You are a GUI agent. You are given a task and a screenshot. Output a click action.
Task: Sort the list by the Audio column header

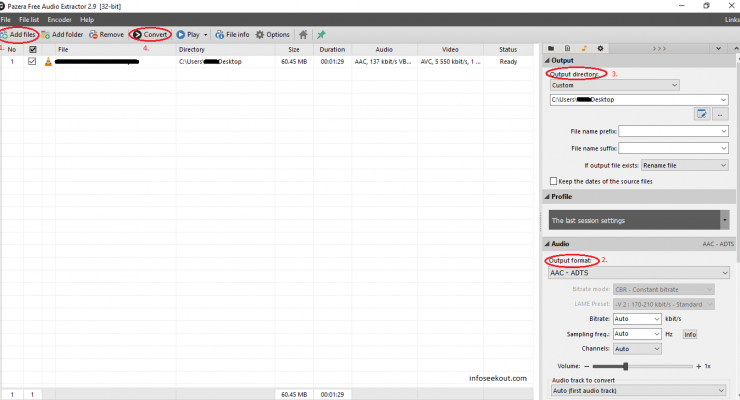pyautogui.click(x=384, y=50)
